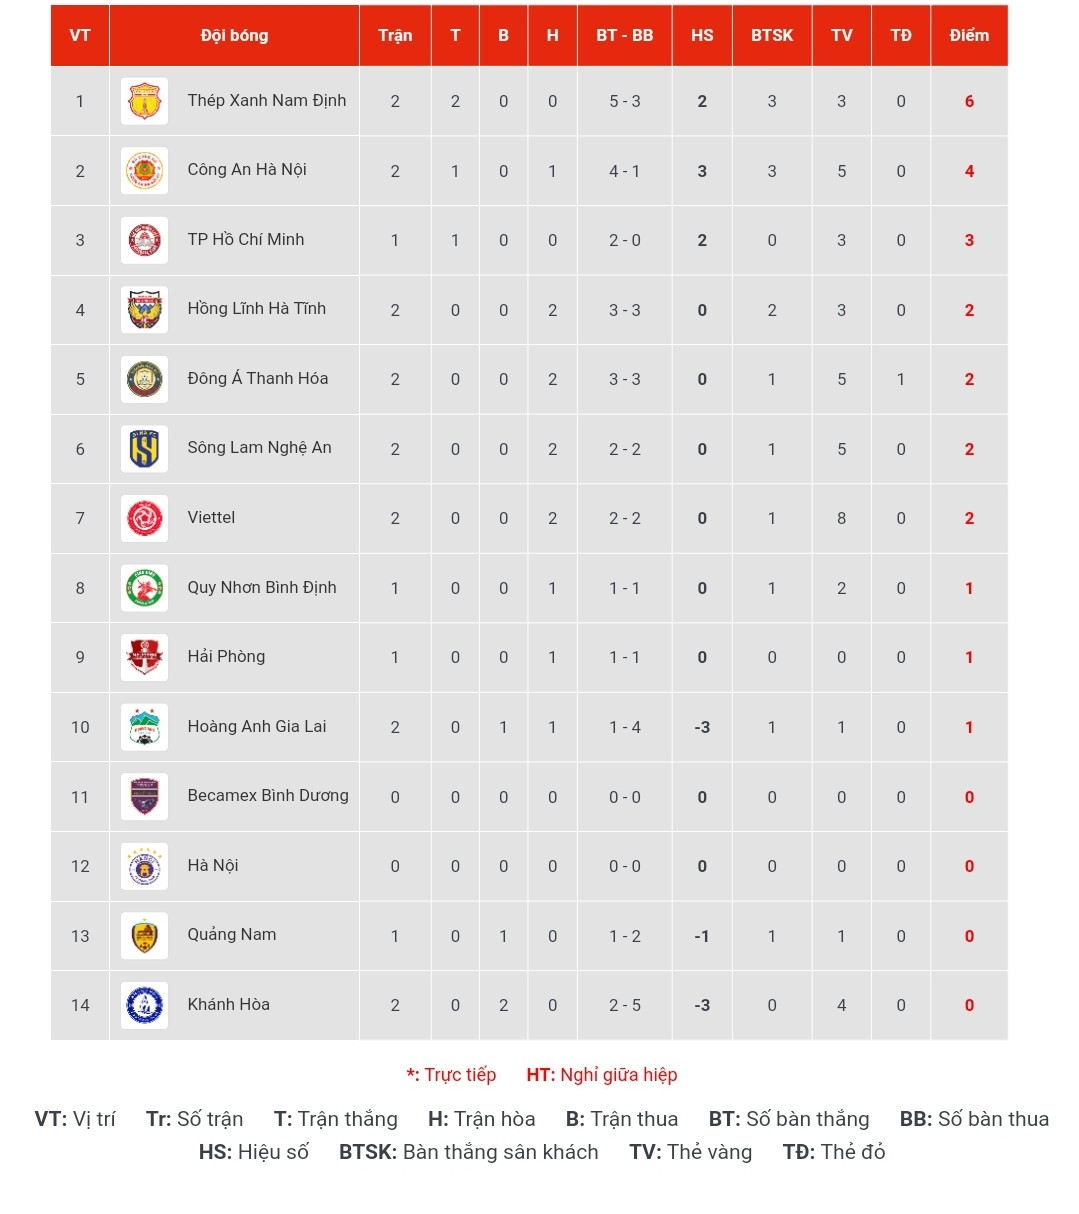
Task: Open the Quy Nhơn Bình Định team name
Action: pyautogui.click(x=262, y=587)
